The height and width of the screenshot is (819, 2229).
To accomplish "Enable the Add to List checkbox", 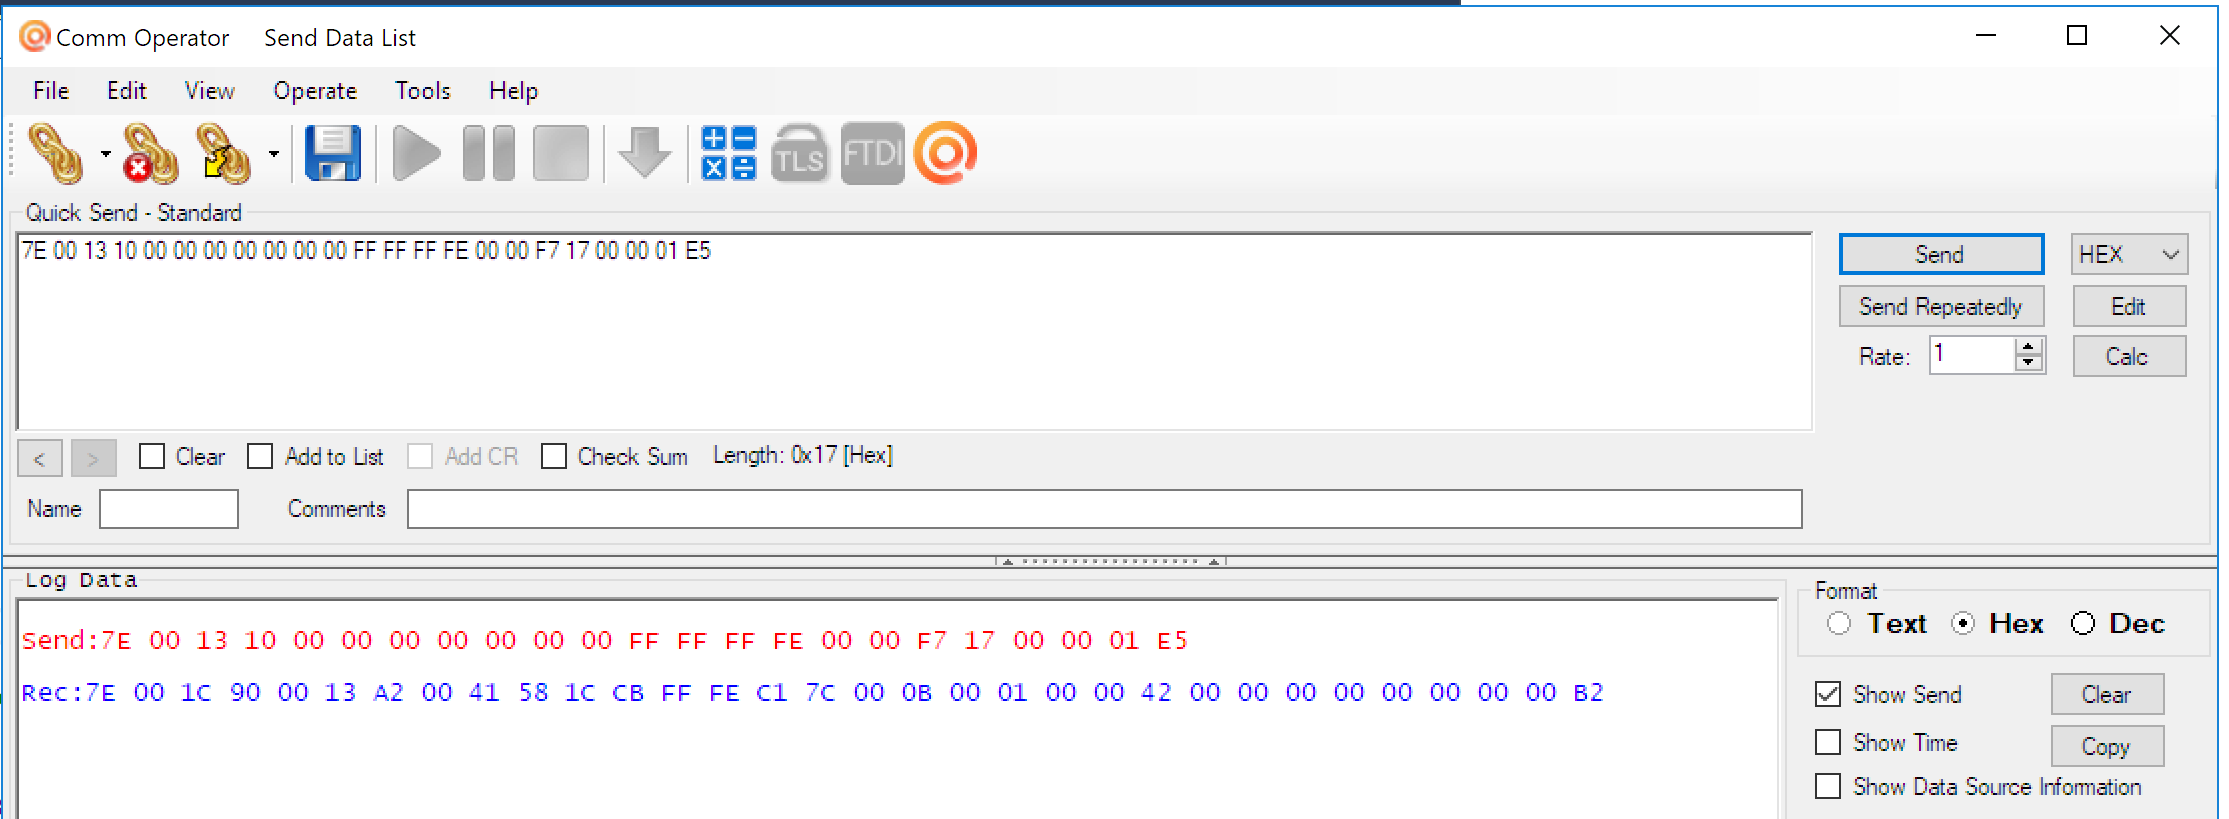I will click(260, 456).
